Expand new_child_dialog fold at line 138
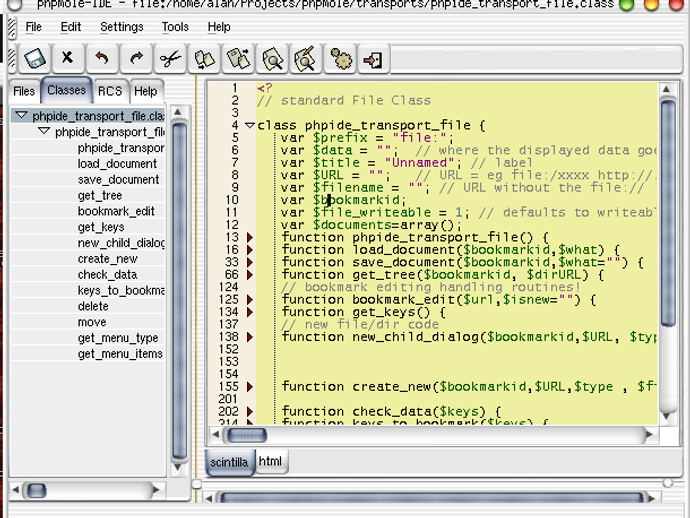The height and width of the screenshot is (518, 690). click(250, 337)
